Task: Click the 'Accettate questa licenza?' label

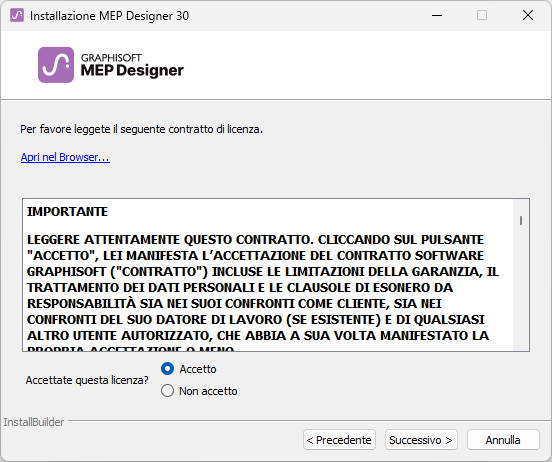Action: point(87,380)
